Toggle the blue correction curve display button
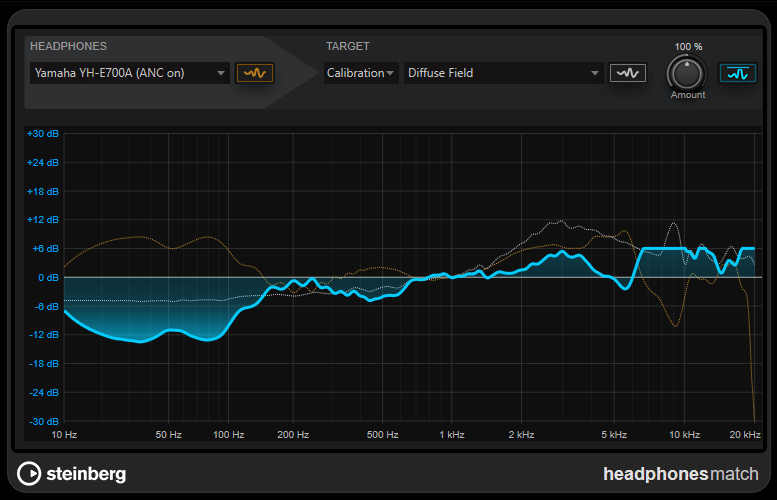Screen dimensions: 777x500 [737, 73]
